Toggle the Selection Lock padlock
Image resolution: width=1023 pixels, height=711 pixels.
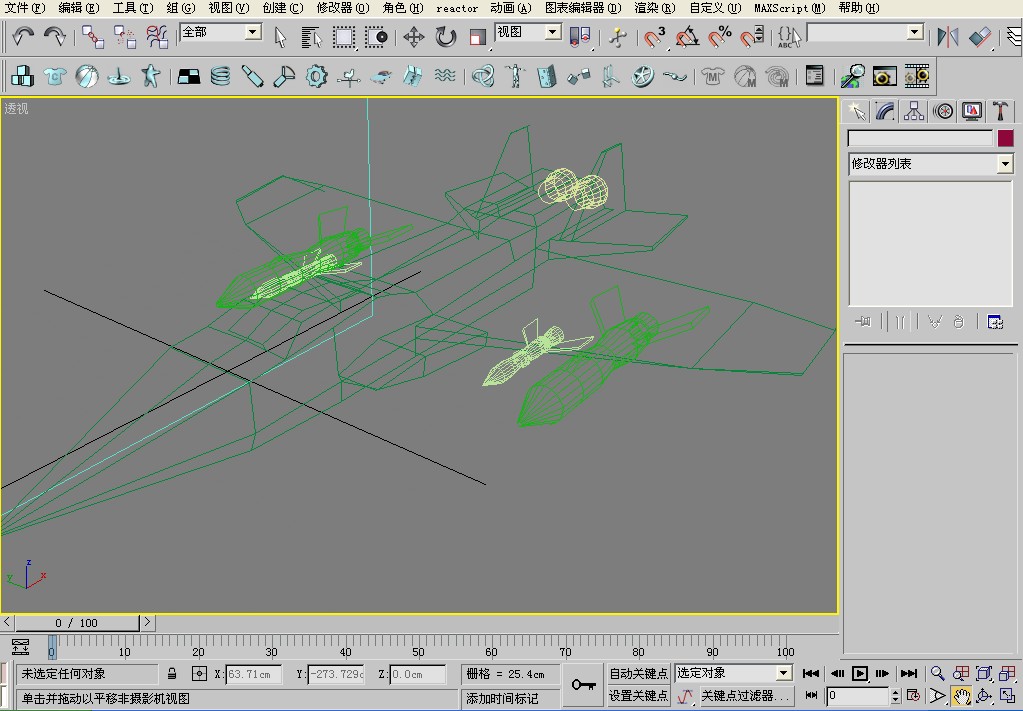(172, 674)
